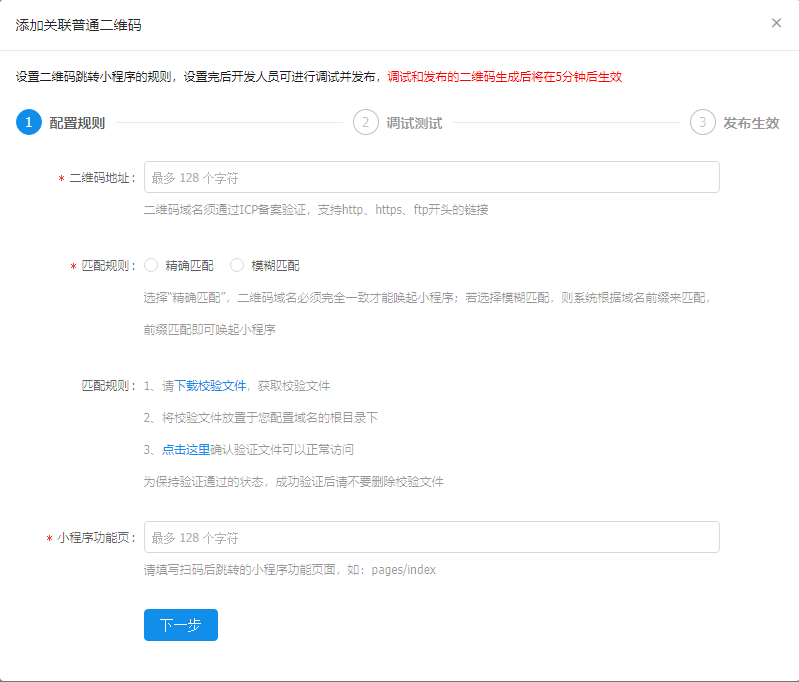Focus the 小程序功能页 input field

431,537
